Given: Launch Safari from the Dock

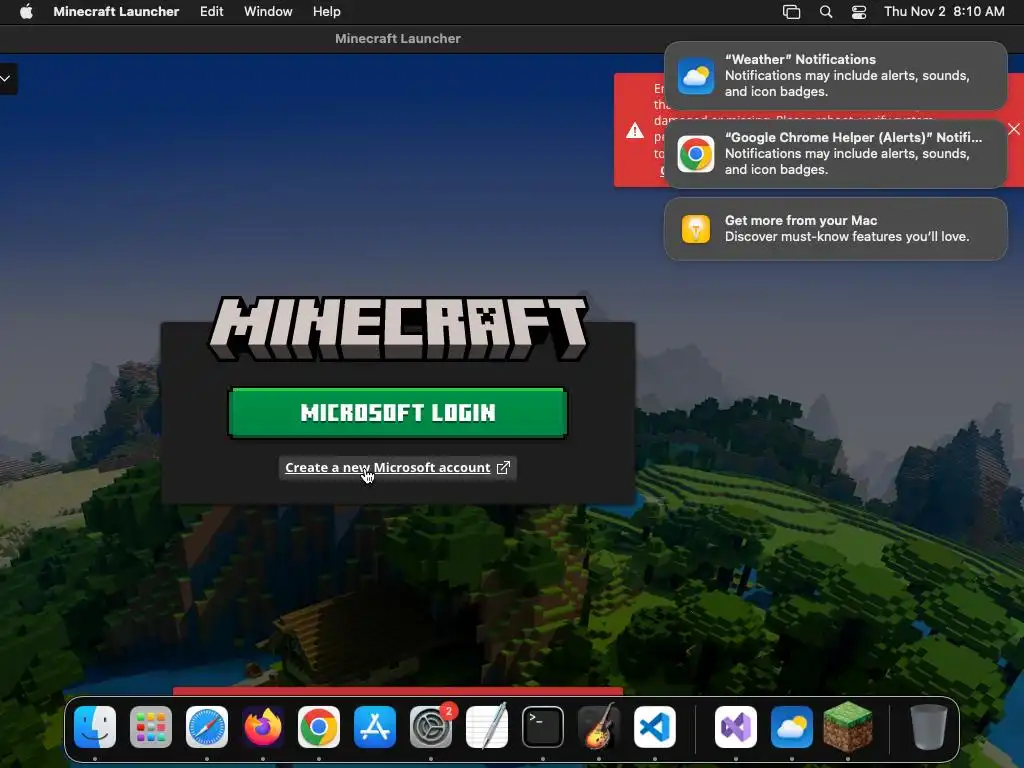Looking at the screenshot, I should click(x=207, y=727).
